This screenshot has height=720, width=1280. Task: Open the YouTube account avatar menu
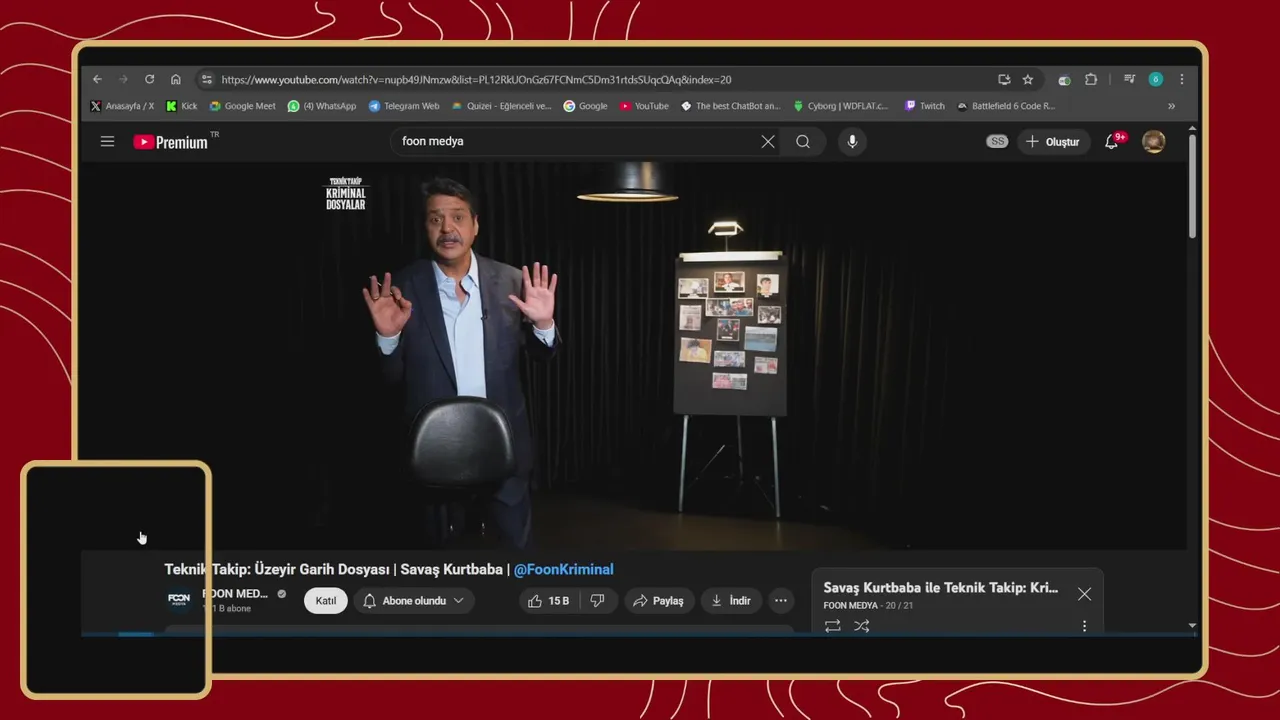tap(1154, 142)
